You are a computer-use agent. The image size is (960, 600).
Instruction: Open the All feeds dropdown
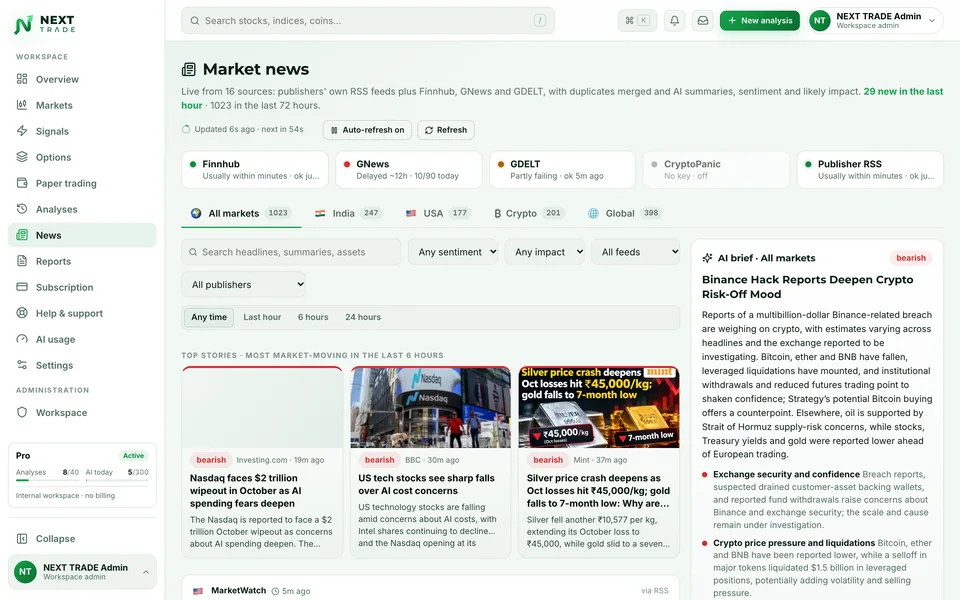click(x=636, y=252)
